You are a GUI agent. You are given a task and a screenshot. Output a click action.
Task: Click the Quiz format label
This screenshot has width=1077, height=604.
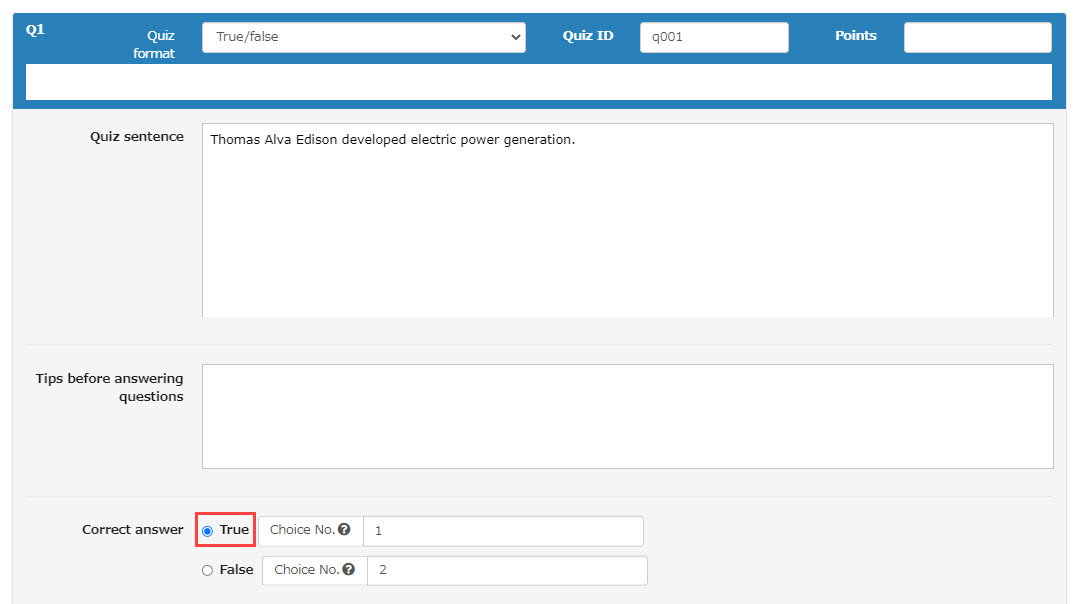coord(155,44)
